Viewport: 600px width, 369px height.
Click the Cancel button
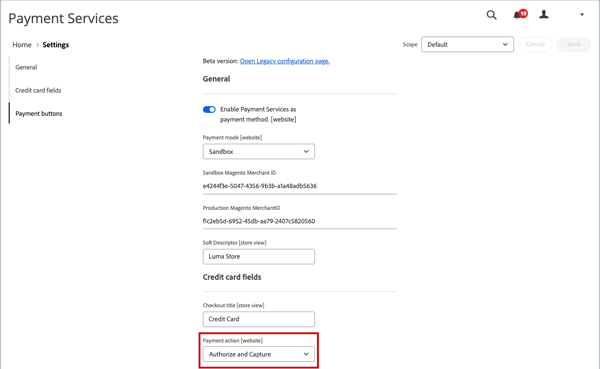click(535, 44)
